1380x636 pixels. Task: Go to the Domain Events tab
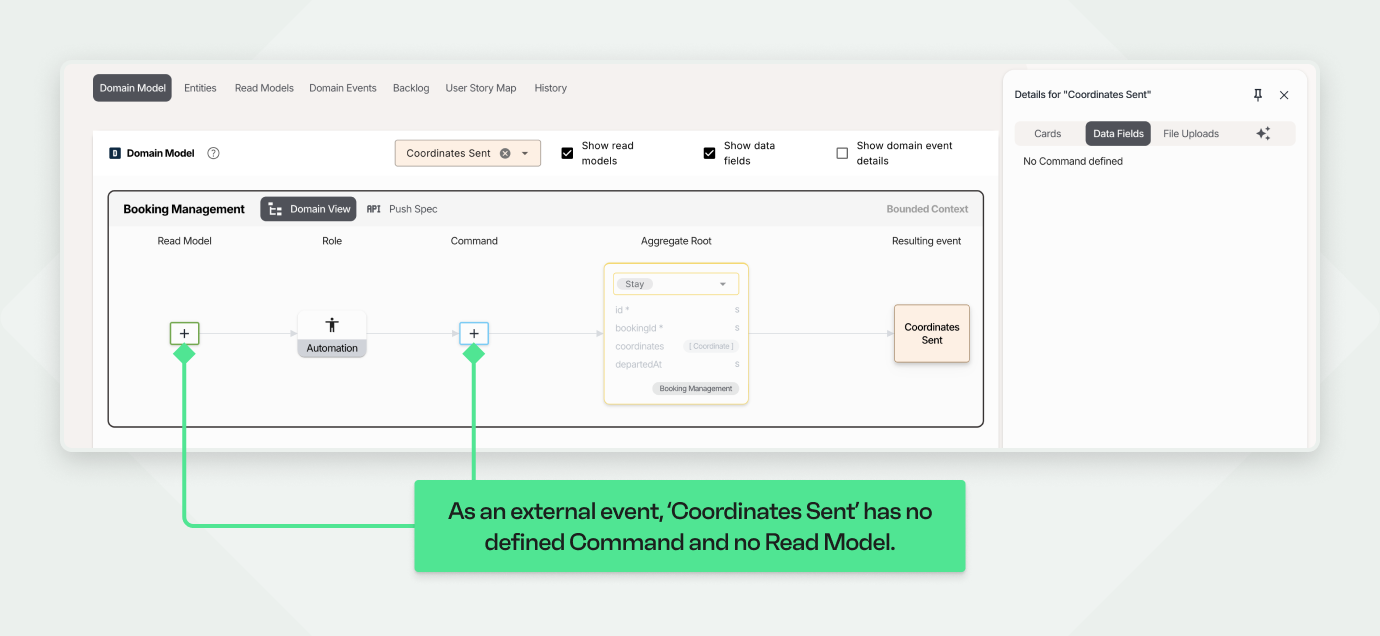point(343,88)
